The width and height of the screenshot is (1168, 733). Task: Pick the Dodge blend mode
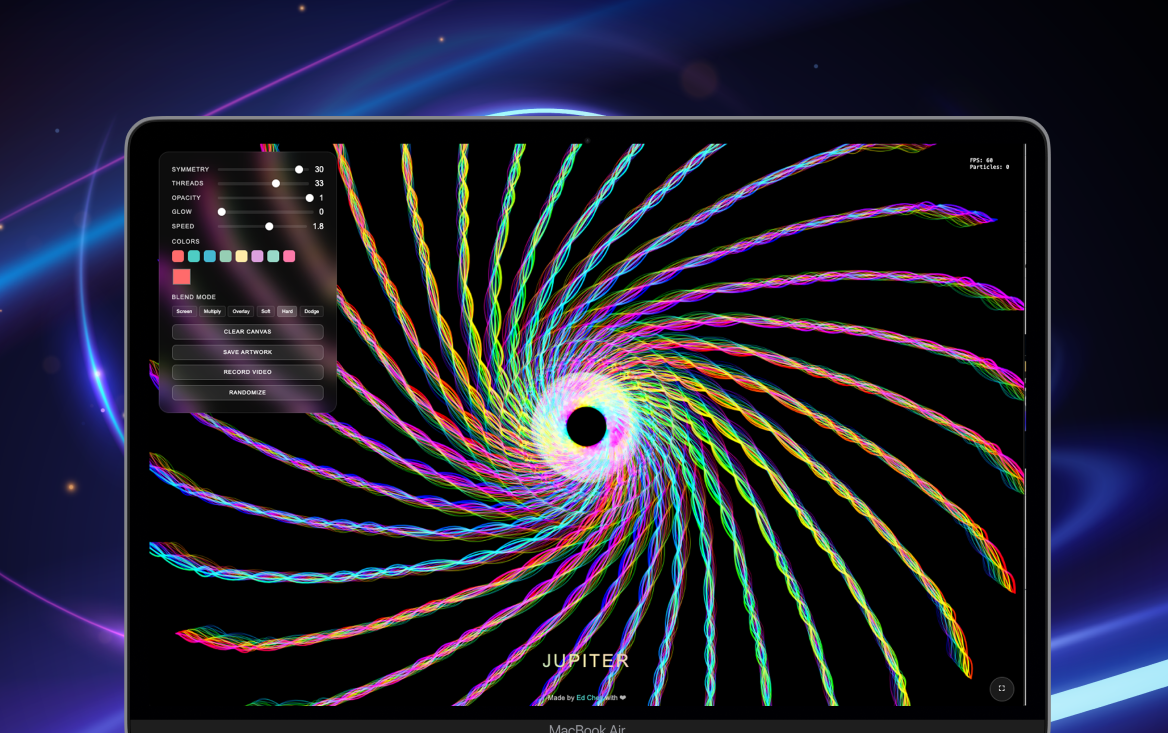tap(312, 312)
